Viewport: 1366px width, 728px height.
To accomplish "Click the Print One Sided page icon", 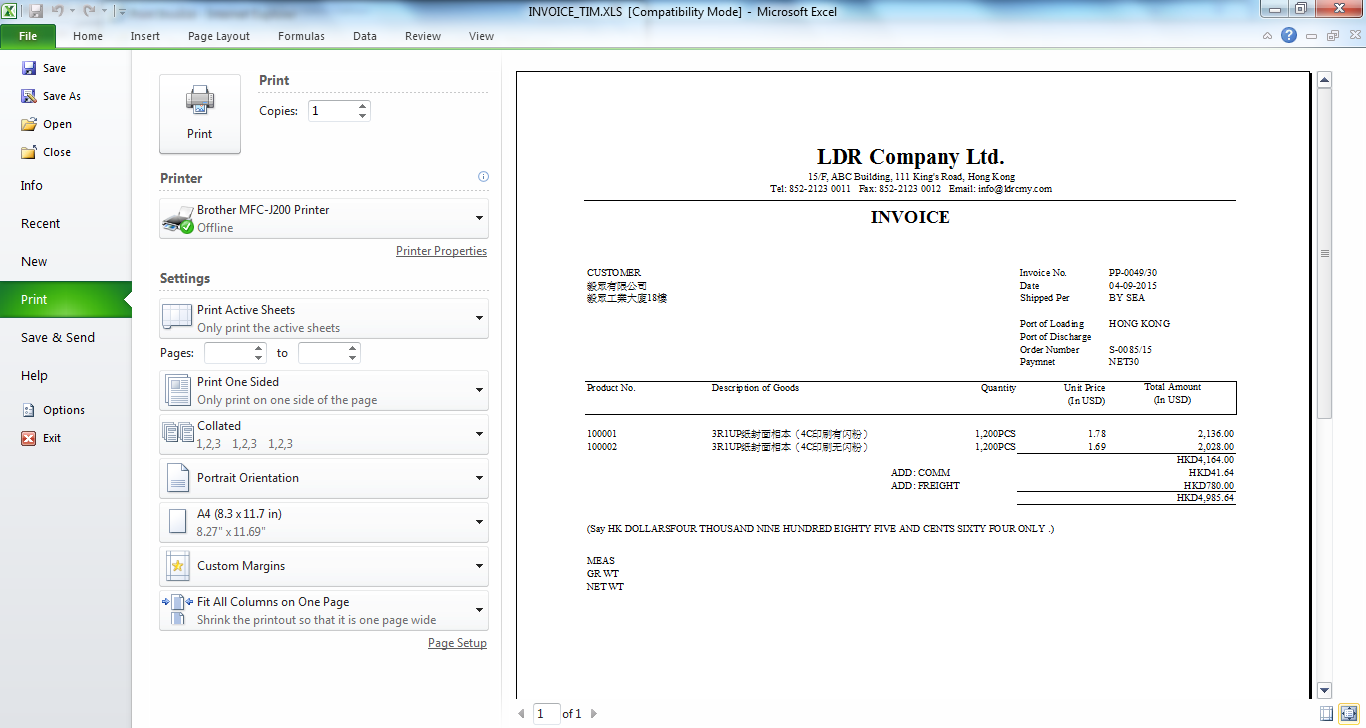I will click(177, 390).
